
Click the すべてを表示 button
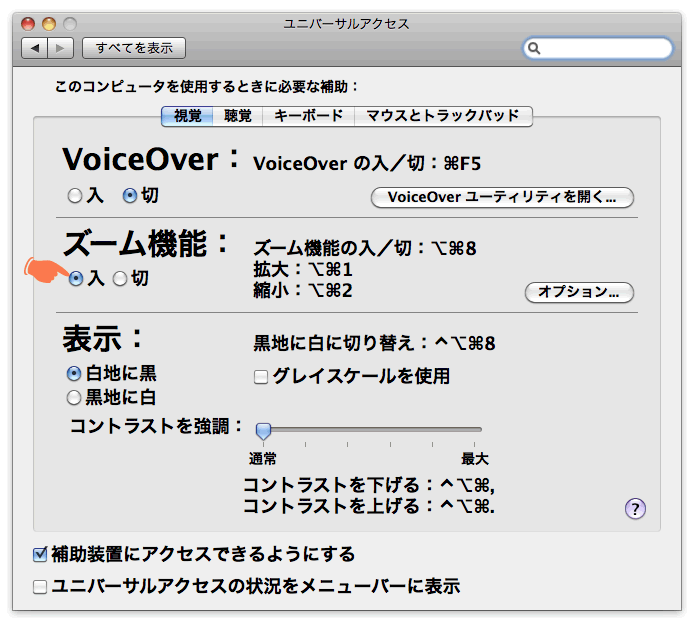134,48
